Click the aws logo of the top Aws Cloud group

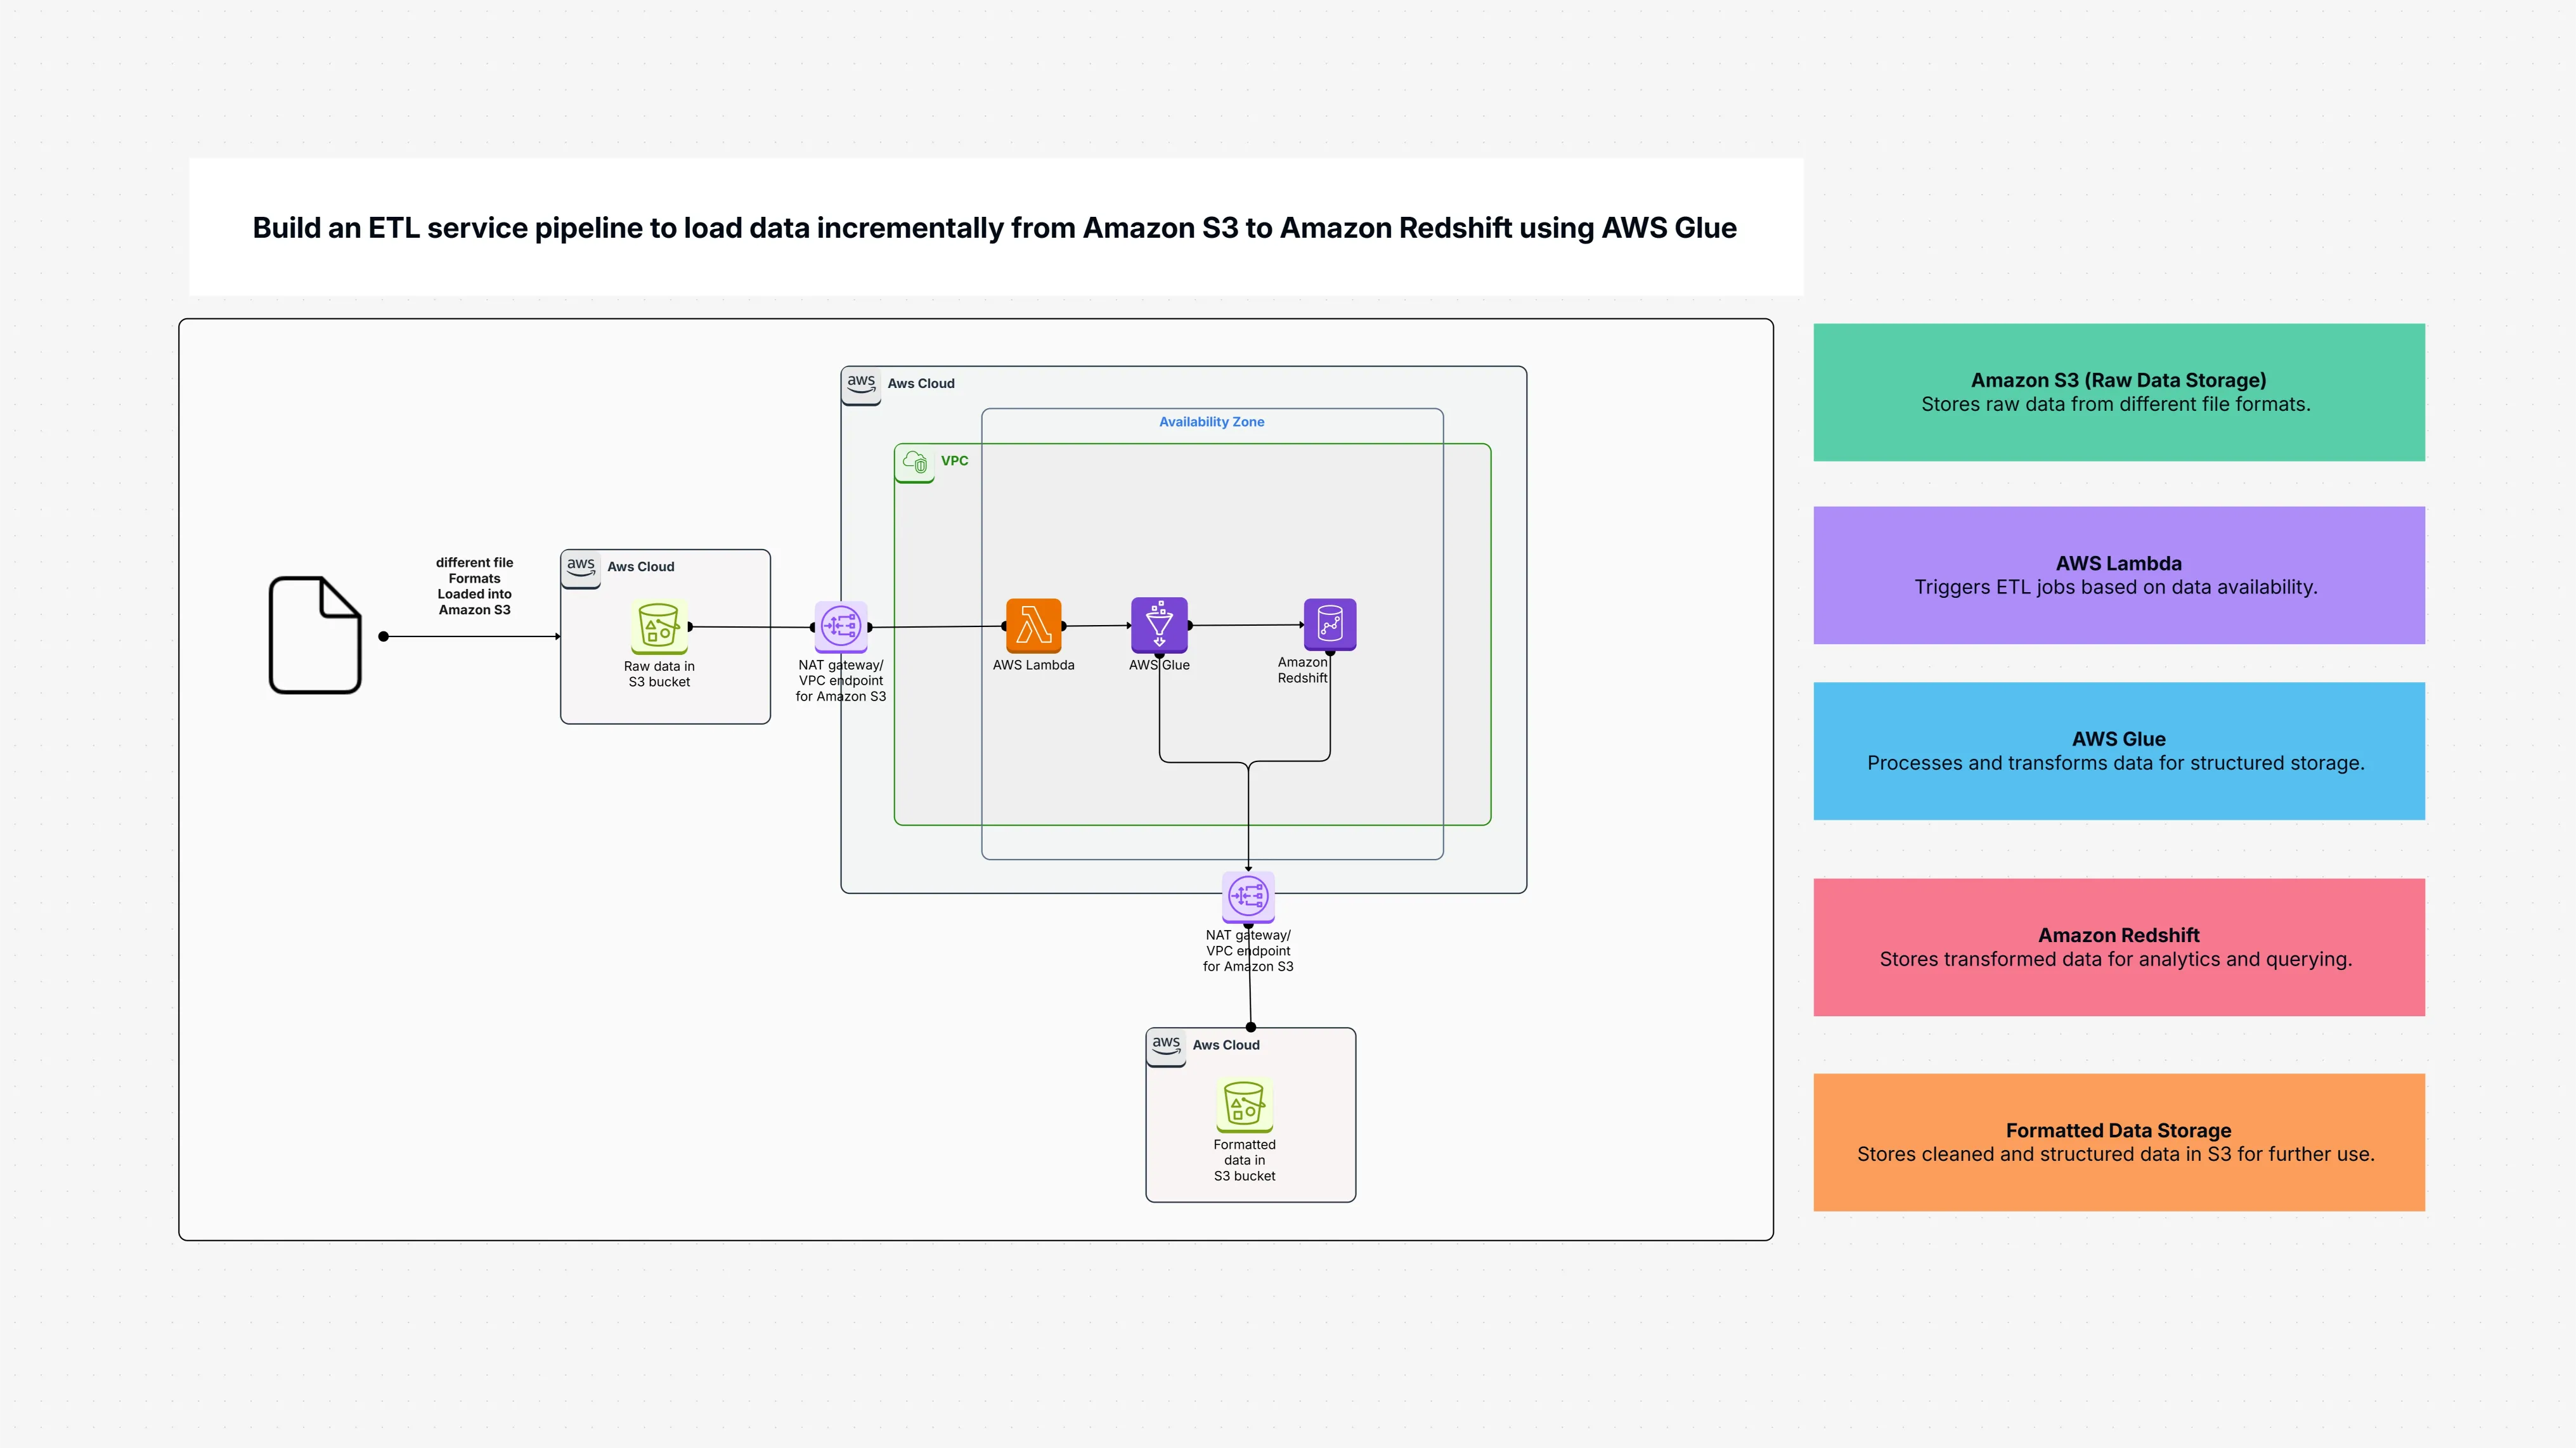click(861, 384)
